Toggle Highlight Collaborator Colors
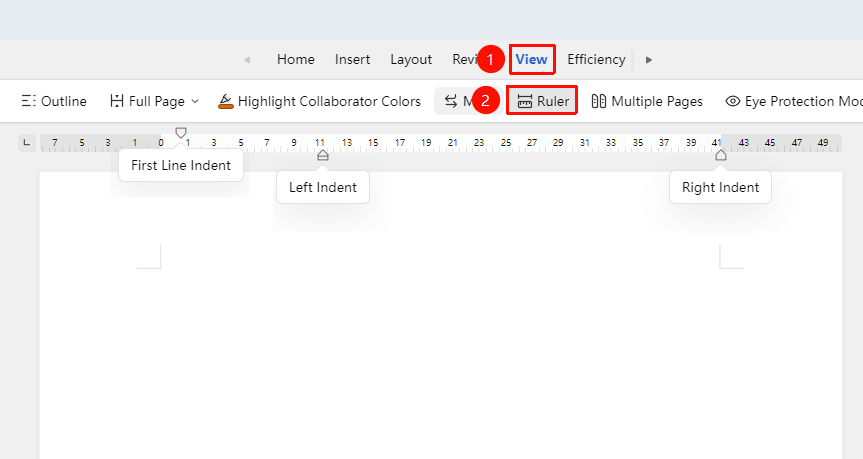The height and width of the screenshot is (459, 863). 319,101
